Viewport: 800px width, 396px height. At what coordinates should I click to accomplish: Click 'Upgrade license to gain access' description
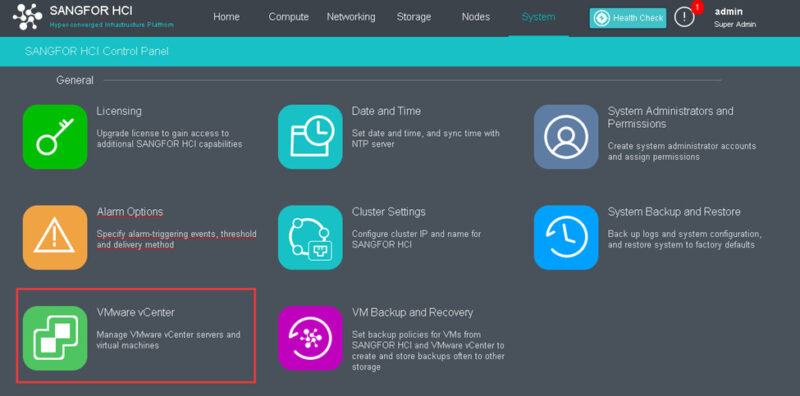click(169, 138)
